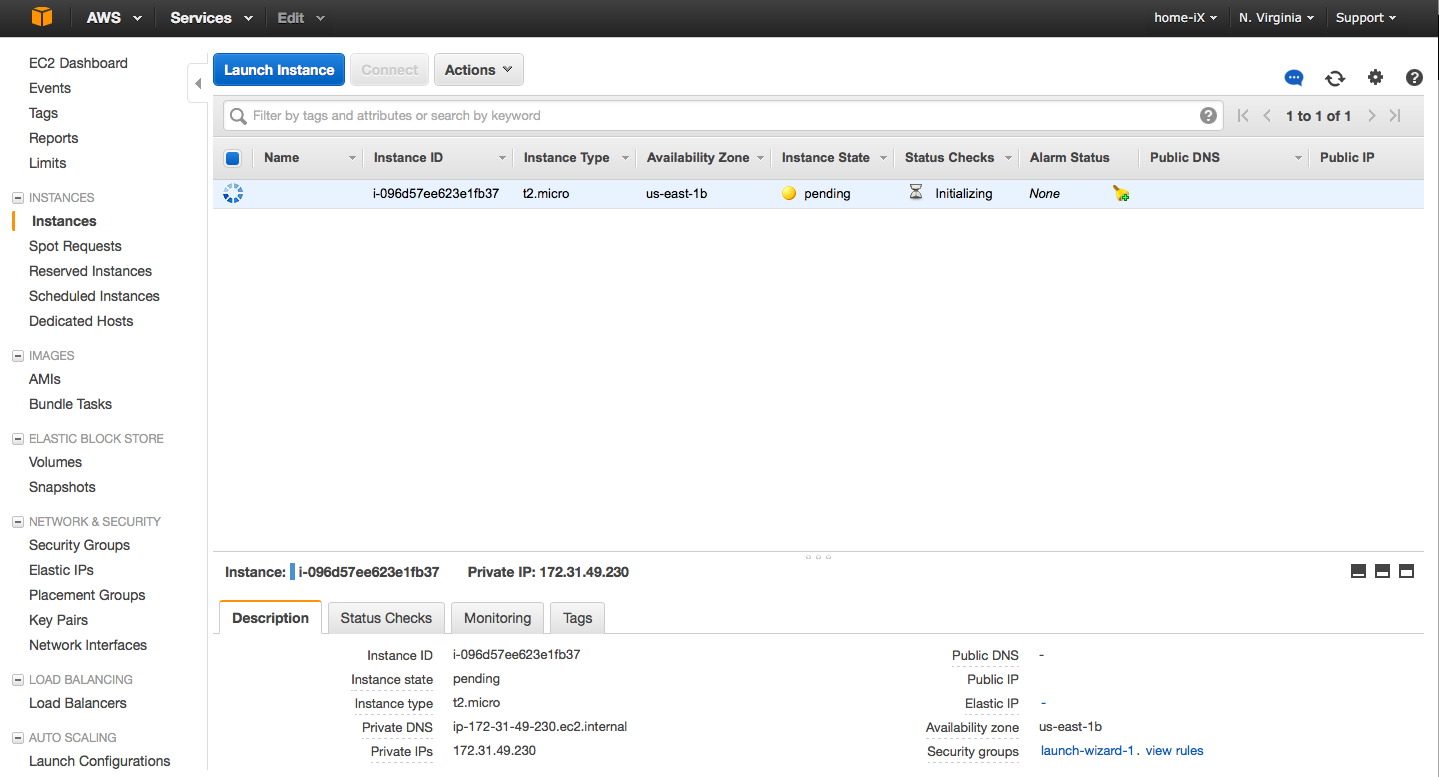Open the feedback chat bubble icon

pyautogui.click(x=1294, y=78)
